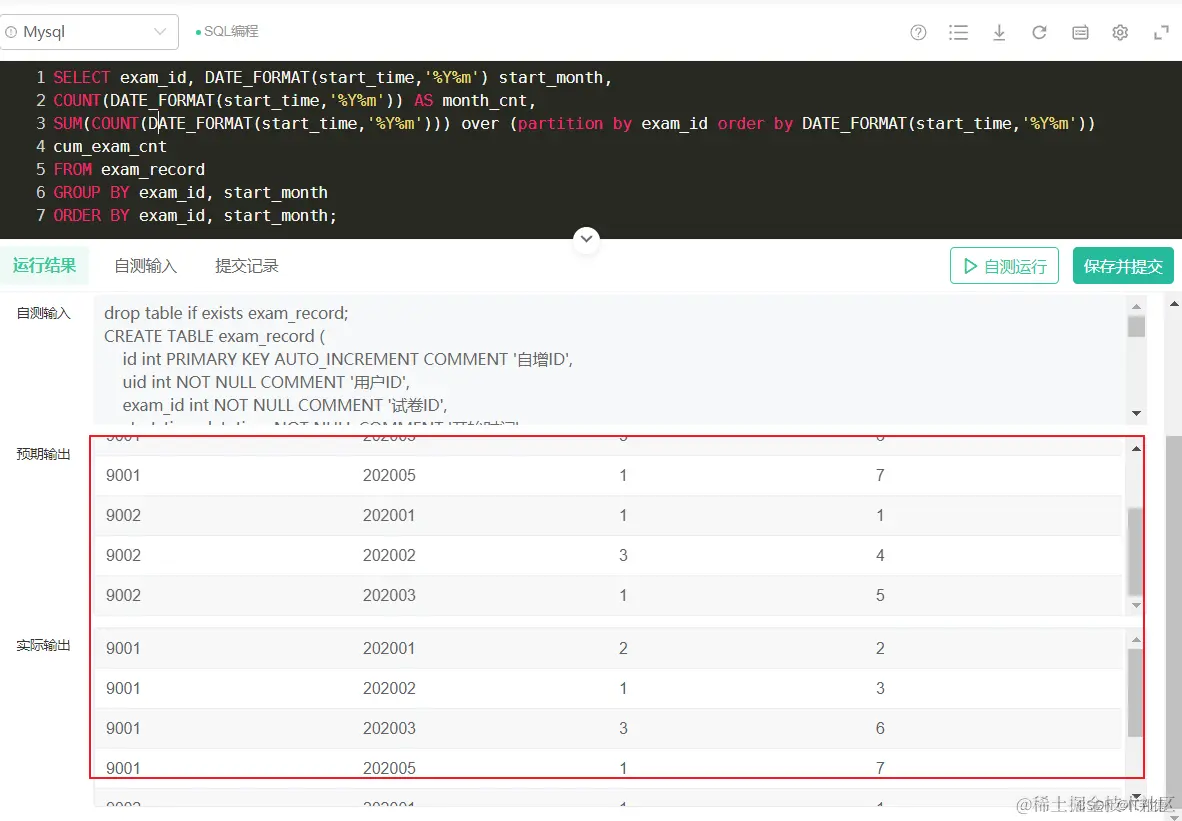The height and width of the screenshot is (821, 1182).
Task: Select actual output cell 202003 for 9001
Action: [x=389, y=728]
